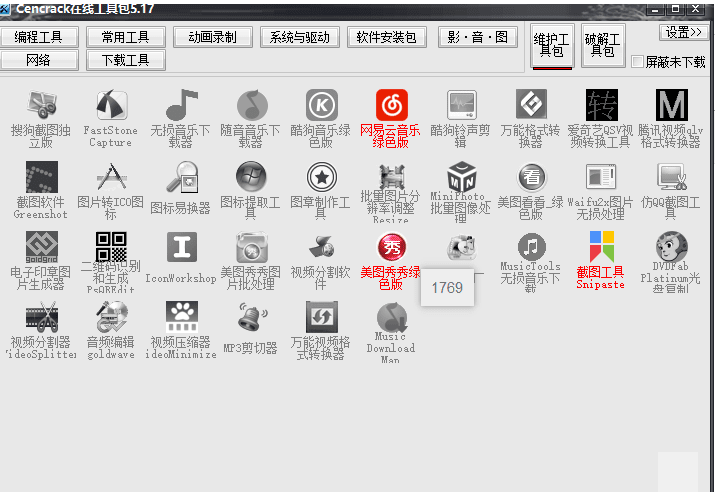This screenshot has width=715, height=492.
Task: Switch to 网络 category
Action: click(x=39, y=60)
